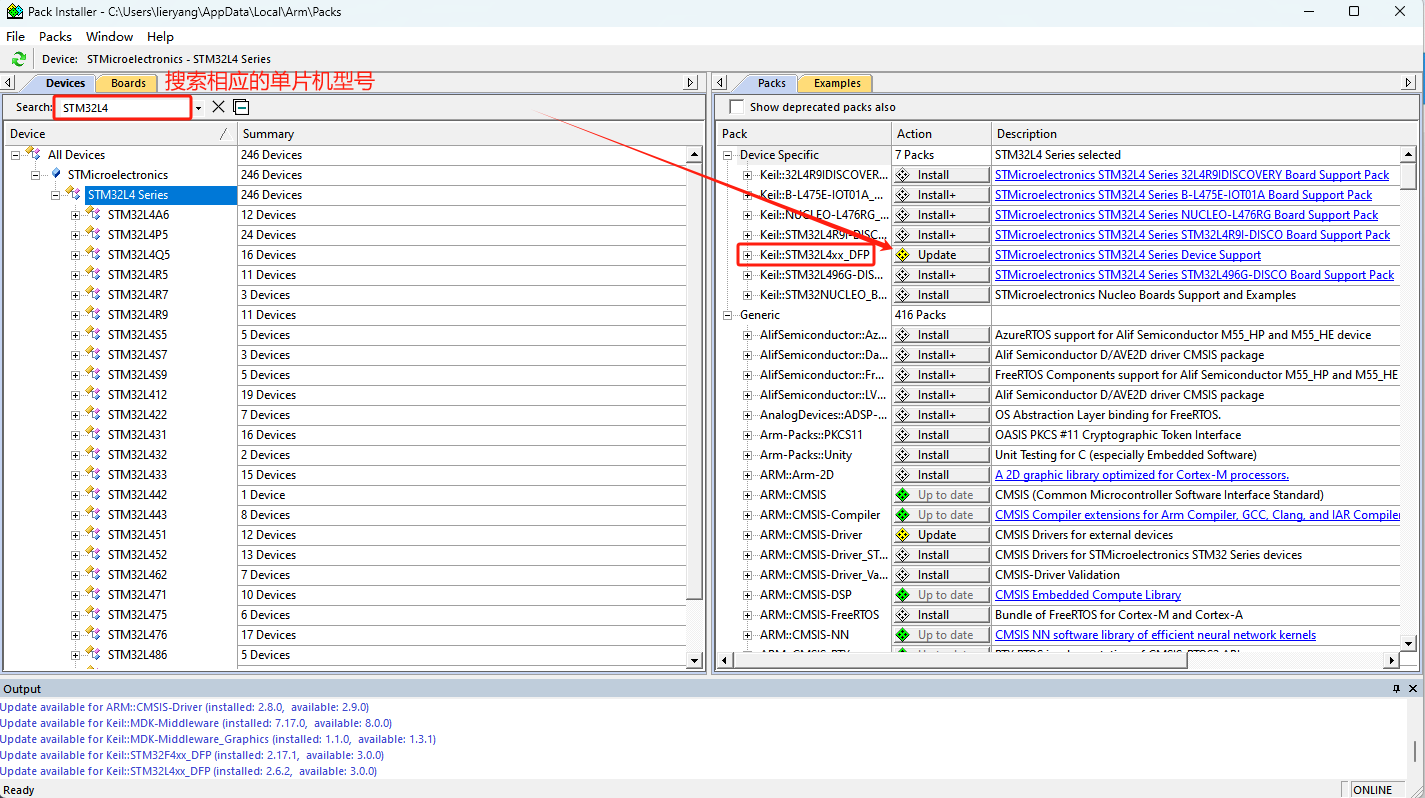The height and width of the screenshot is (798, 1425).
Task: Collapse the STM32L4 Series node
Action: pos(55,195)
